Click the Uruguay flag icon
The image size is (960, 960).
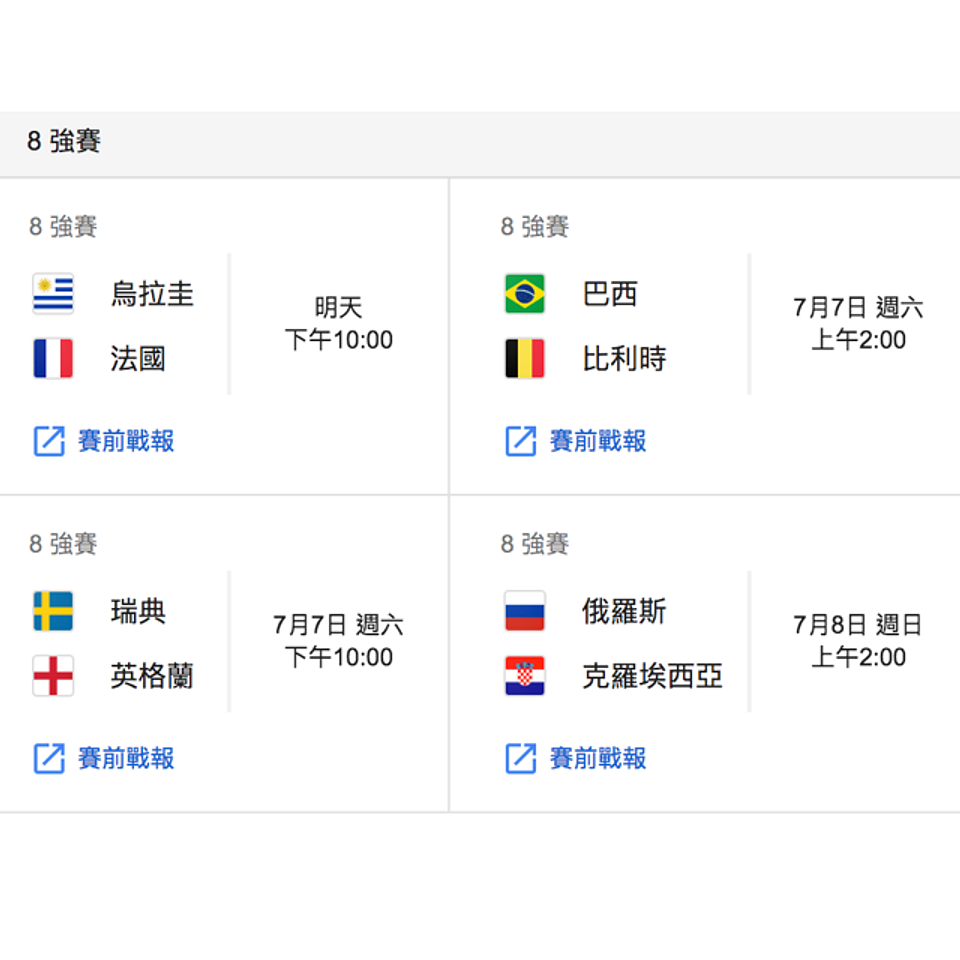tap(53, 294)
